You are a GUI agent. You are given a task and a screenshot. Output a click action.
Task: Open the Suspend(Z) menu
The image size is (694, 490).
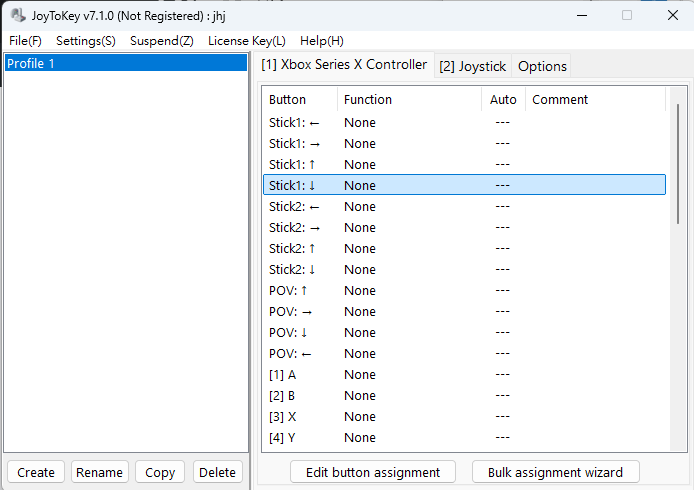161,41
